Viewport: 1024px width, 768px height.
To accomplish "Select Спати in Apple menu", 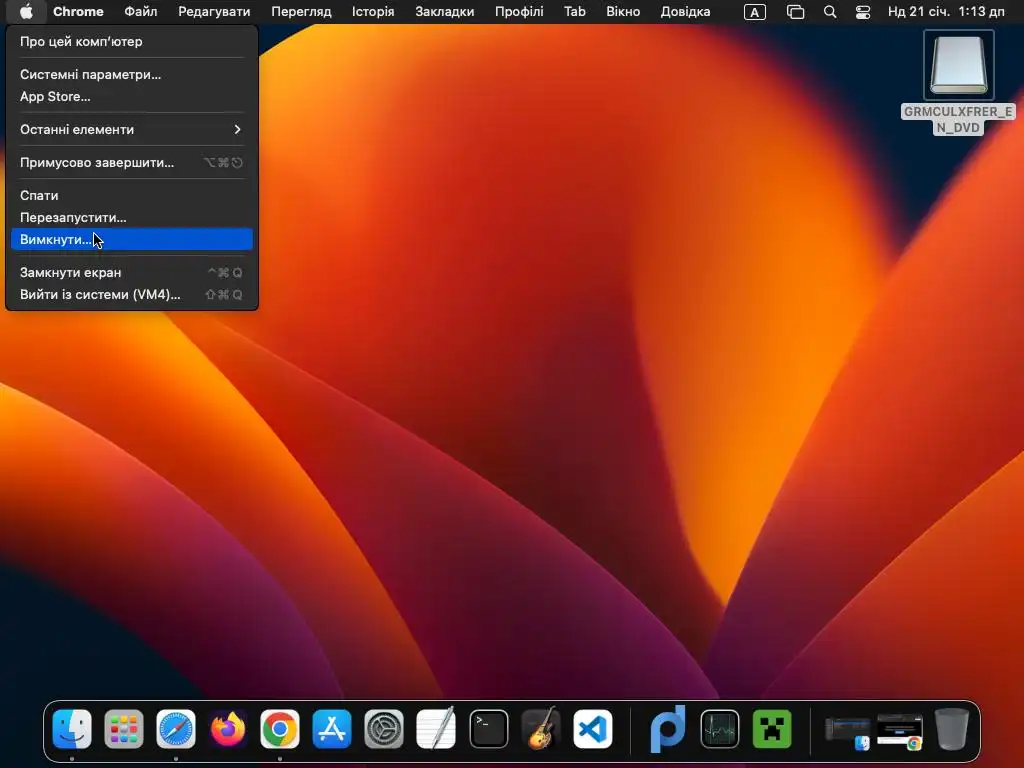I will [131, 195].
